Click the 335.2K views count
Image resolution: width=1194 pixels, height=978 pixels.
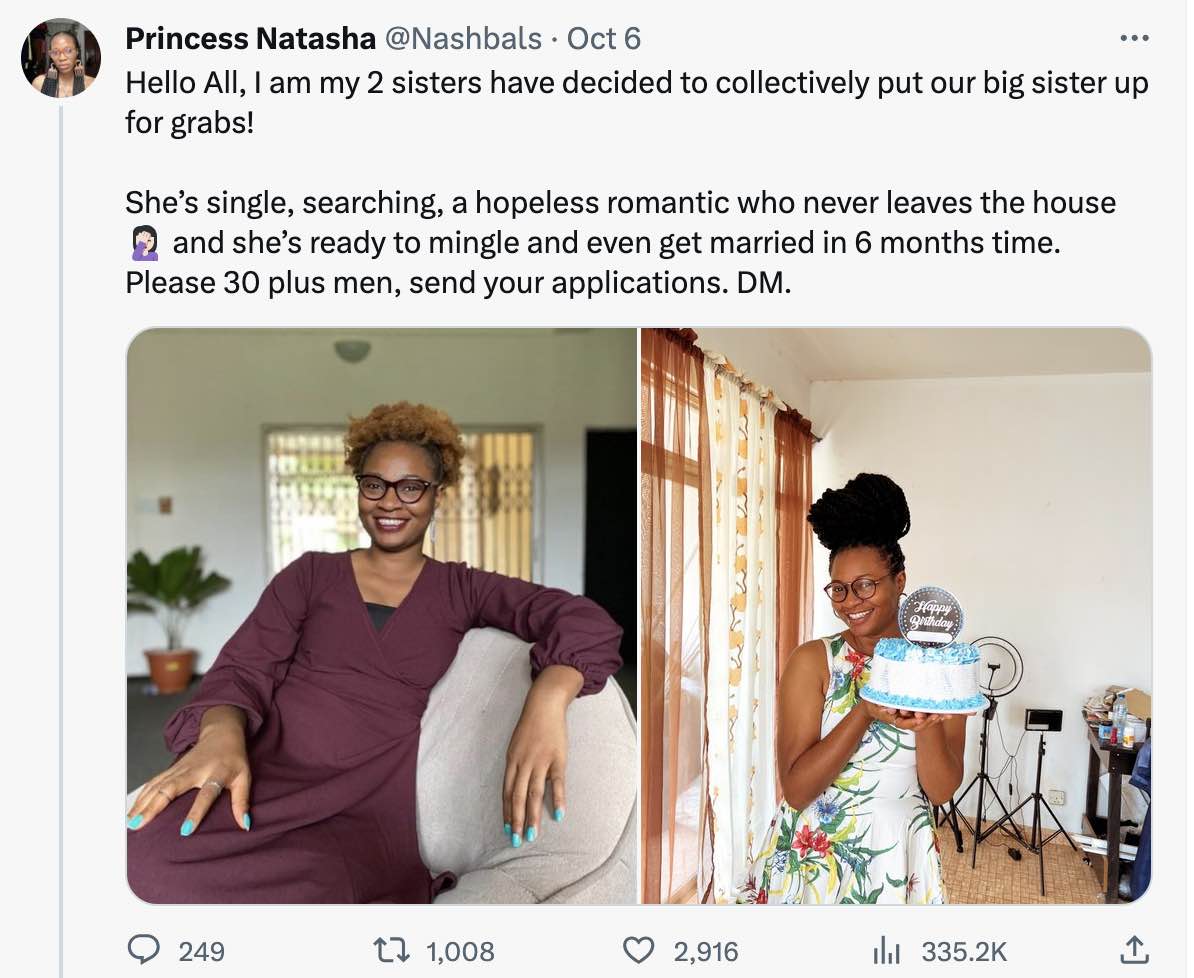964,951
